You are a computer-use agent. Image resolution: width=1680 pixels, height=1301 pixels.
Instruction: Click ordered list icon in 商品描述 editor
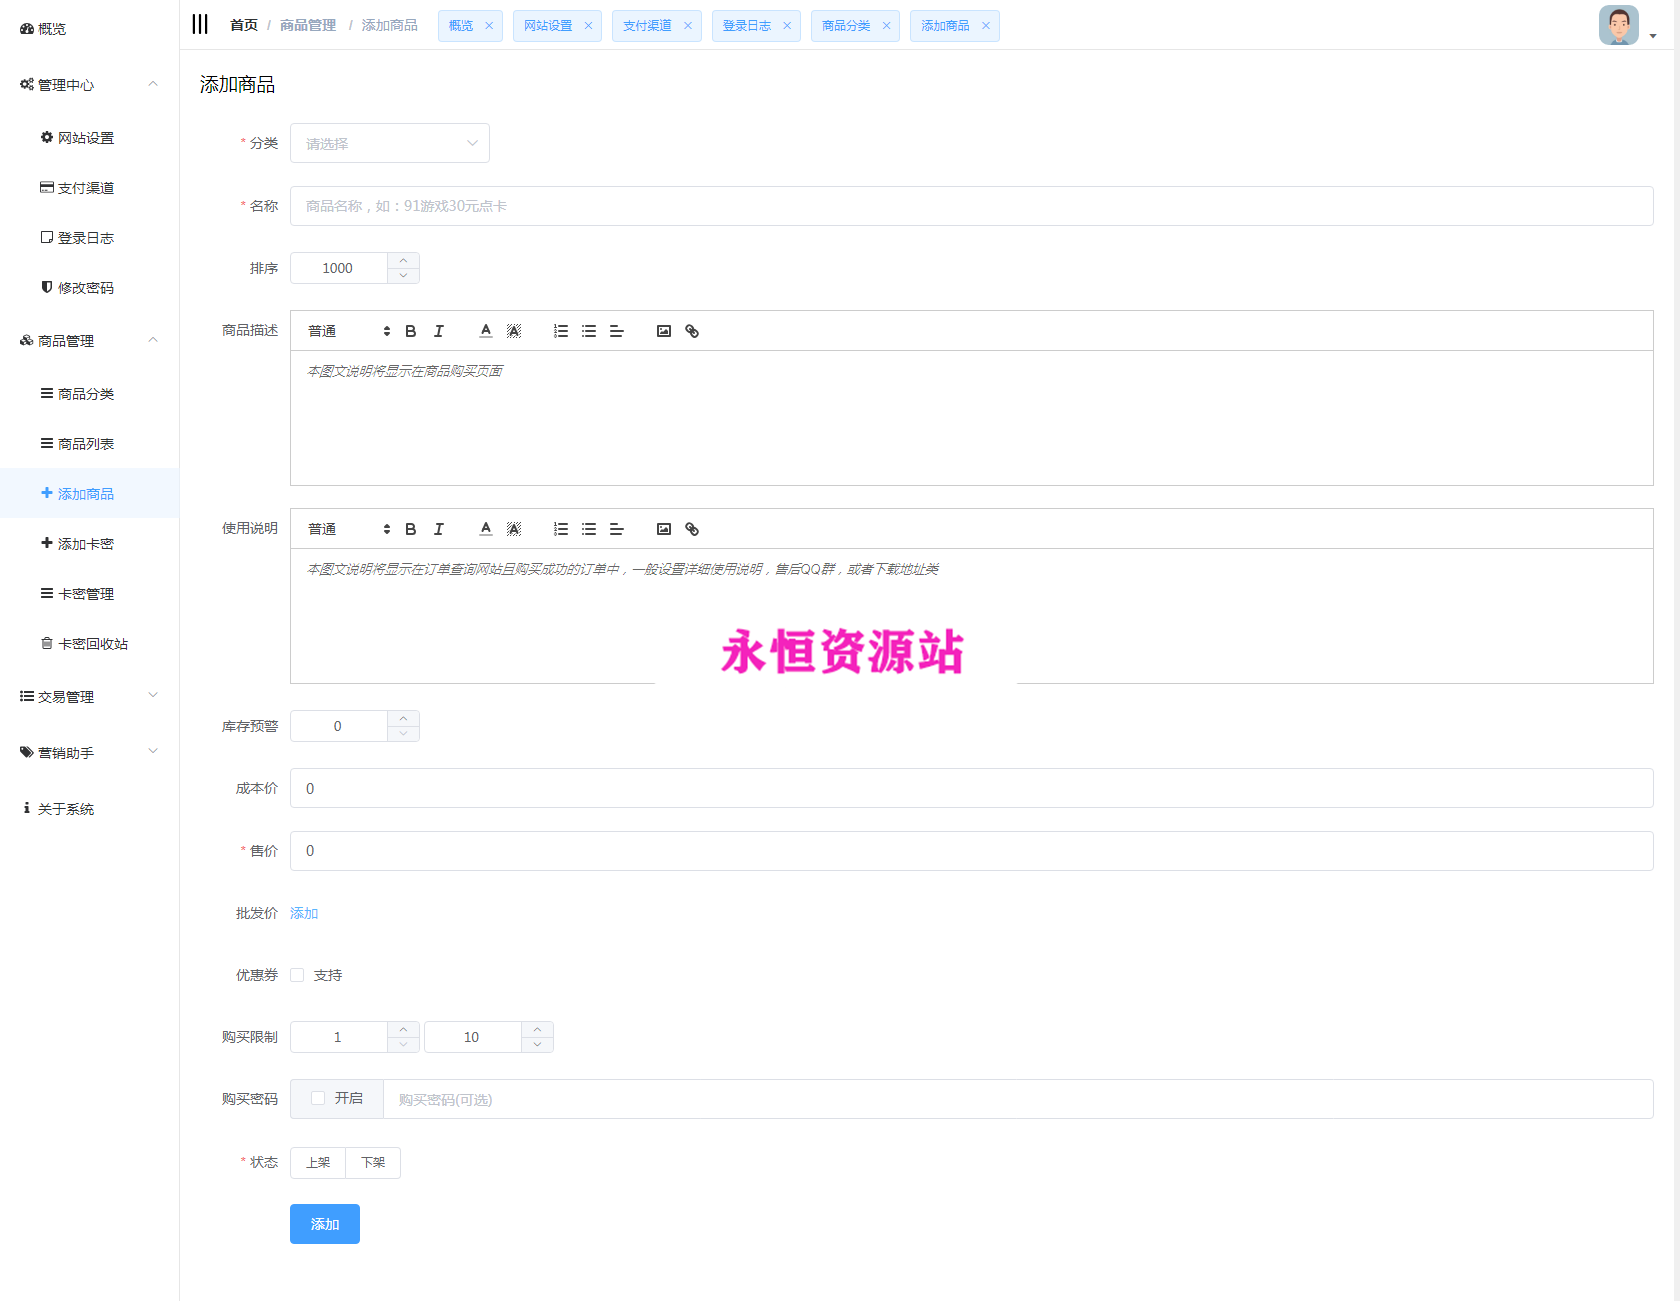click(561, 331)
